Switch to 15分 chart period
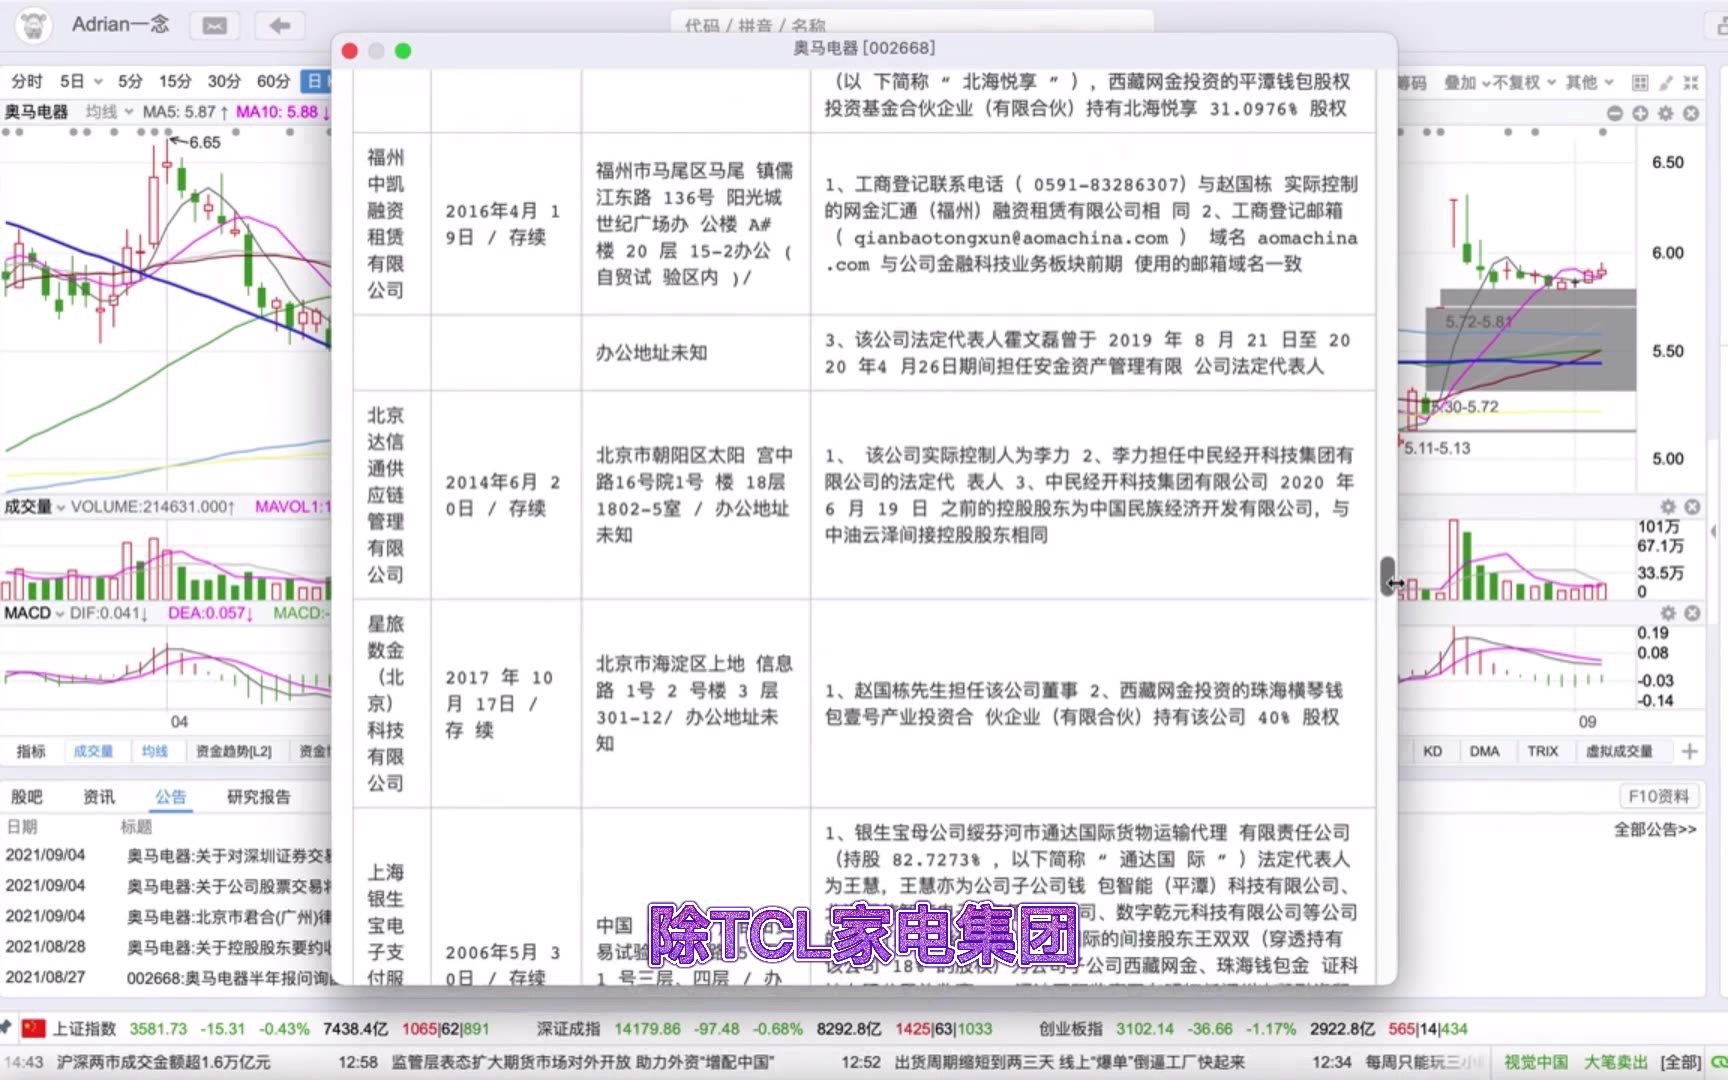Viewport: 1728px width, 1080px height. pos(175,81)
